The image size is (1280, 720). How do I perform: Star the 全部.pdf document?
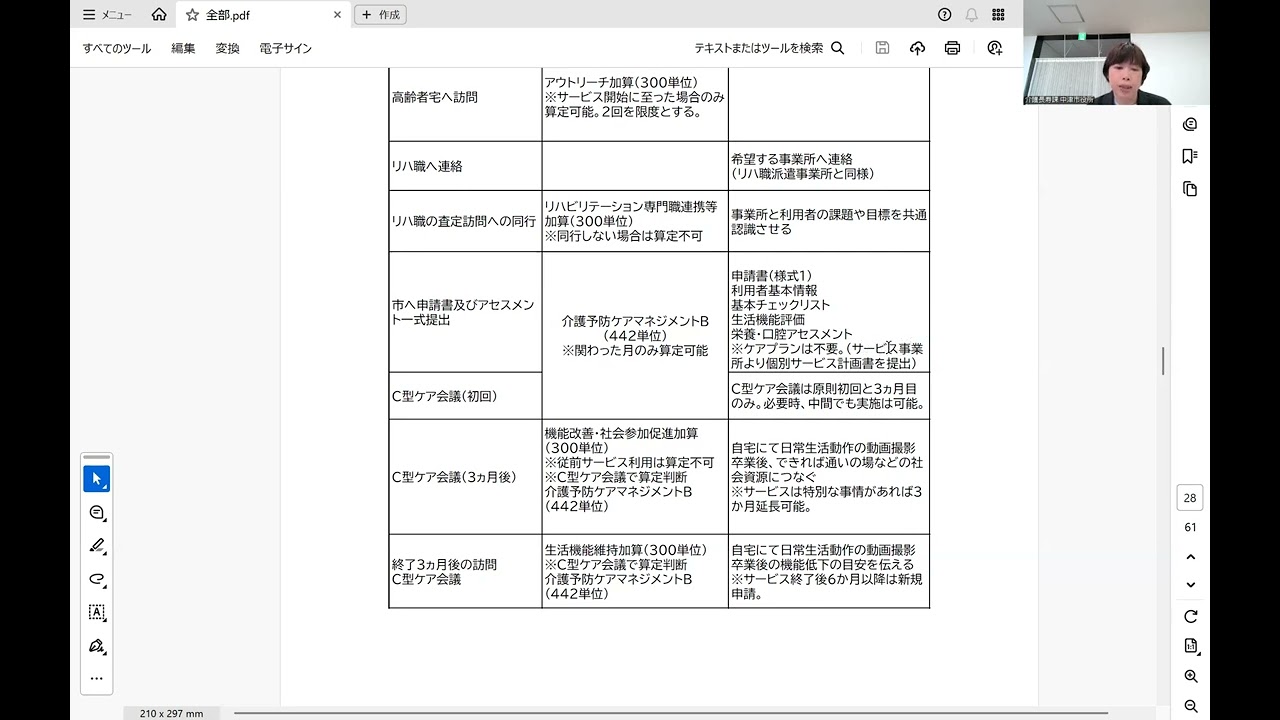192,15
